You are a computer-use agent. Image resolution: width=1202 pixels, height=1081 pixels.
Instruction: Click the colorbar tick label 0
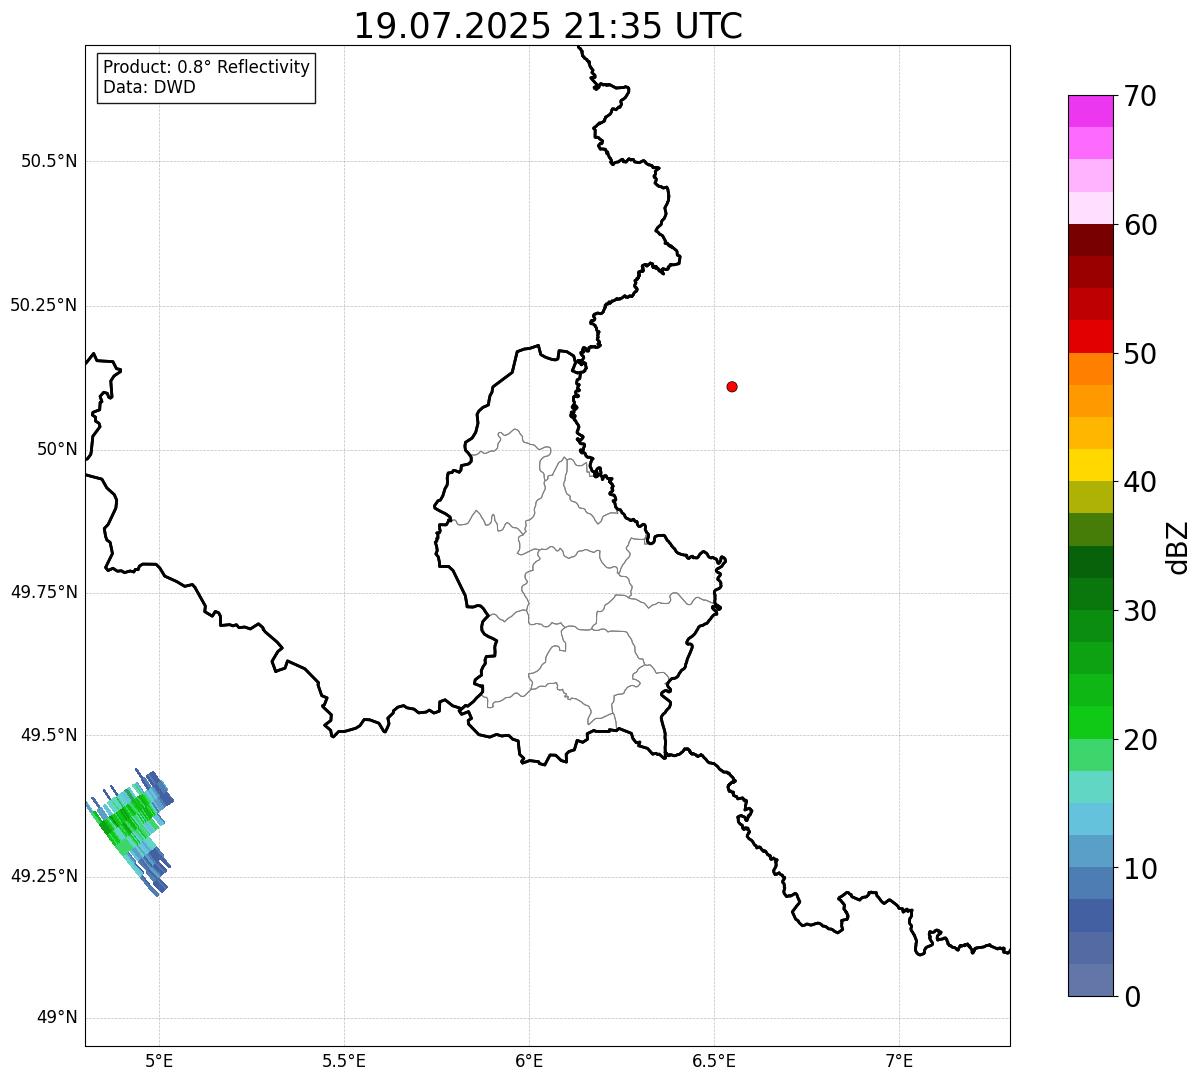tap(1132, 997)
